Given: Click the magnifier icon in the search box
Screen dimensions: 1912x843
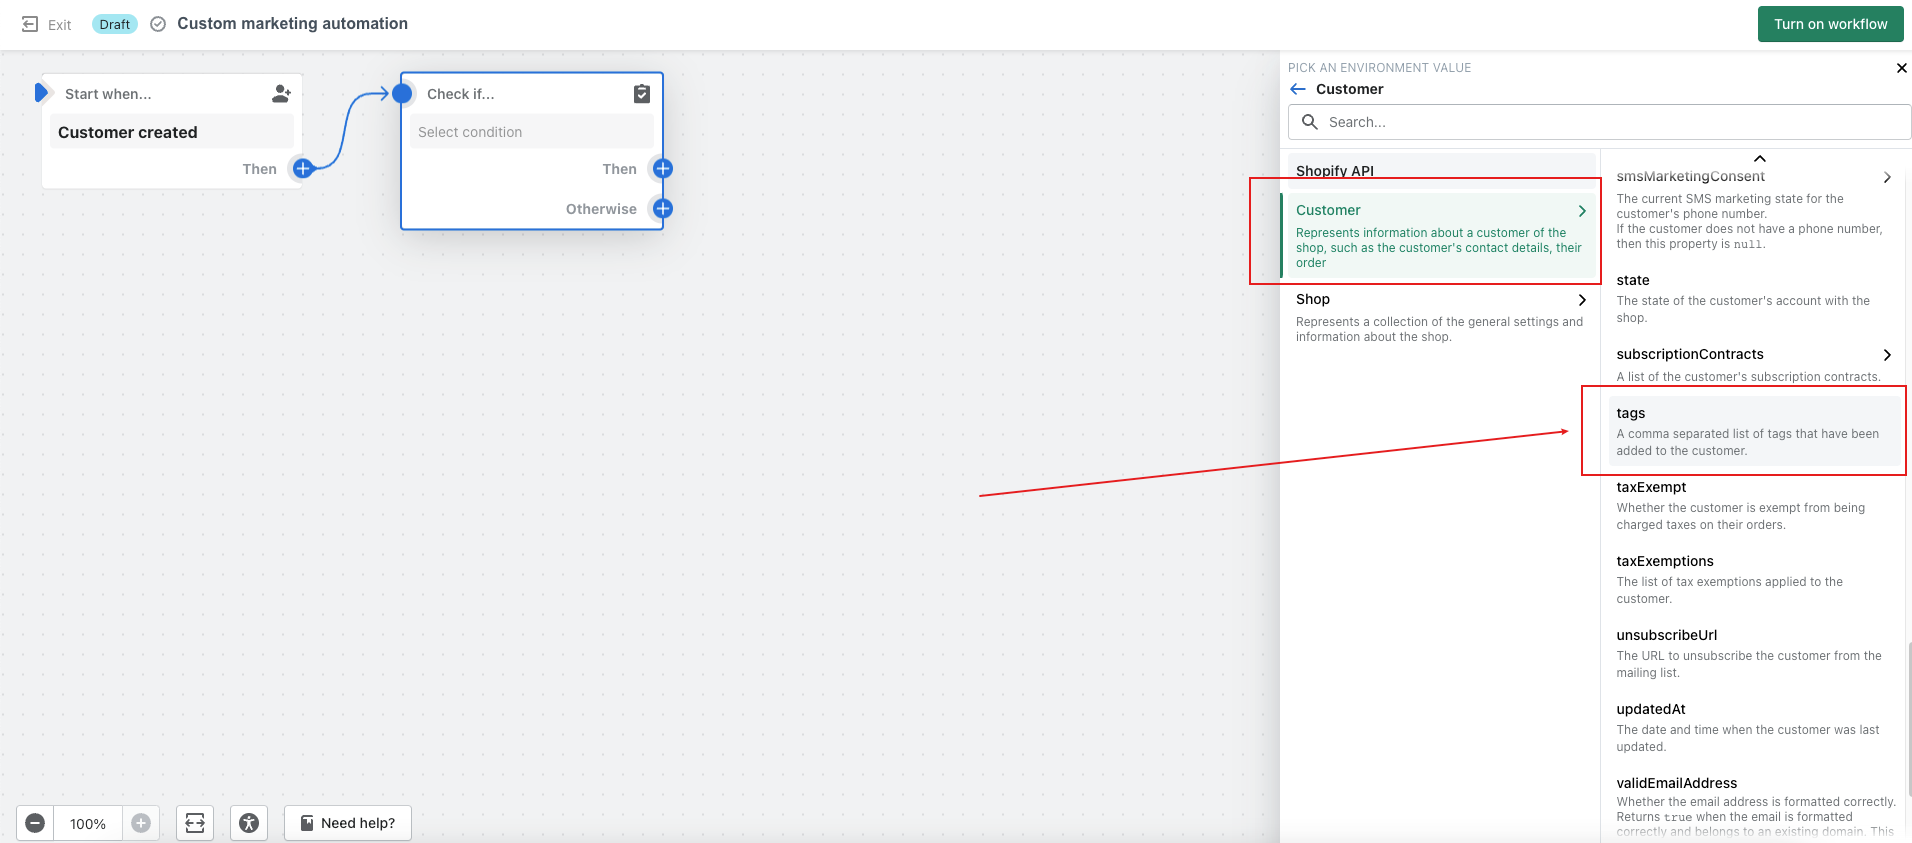Looking at the screenshot, I should tap(1309, 122).
